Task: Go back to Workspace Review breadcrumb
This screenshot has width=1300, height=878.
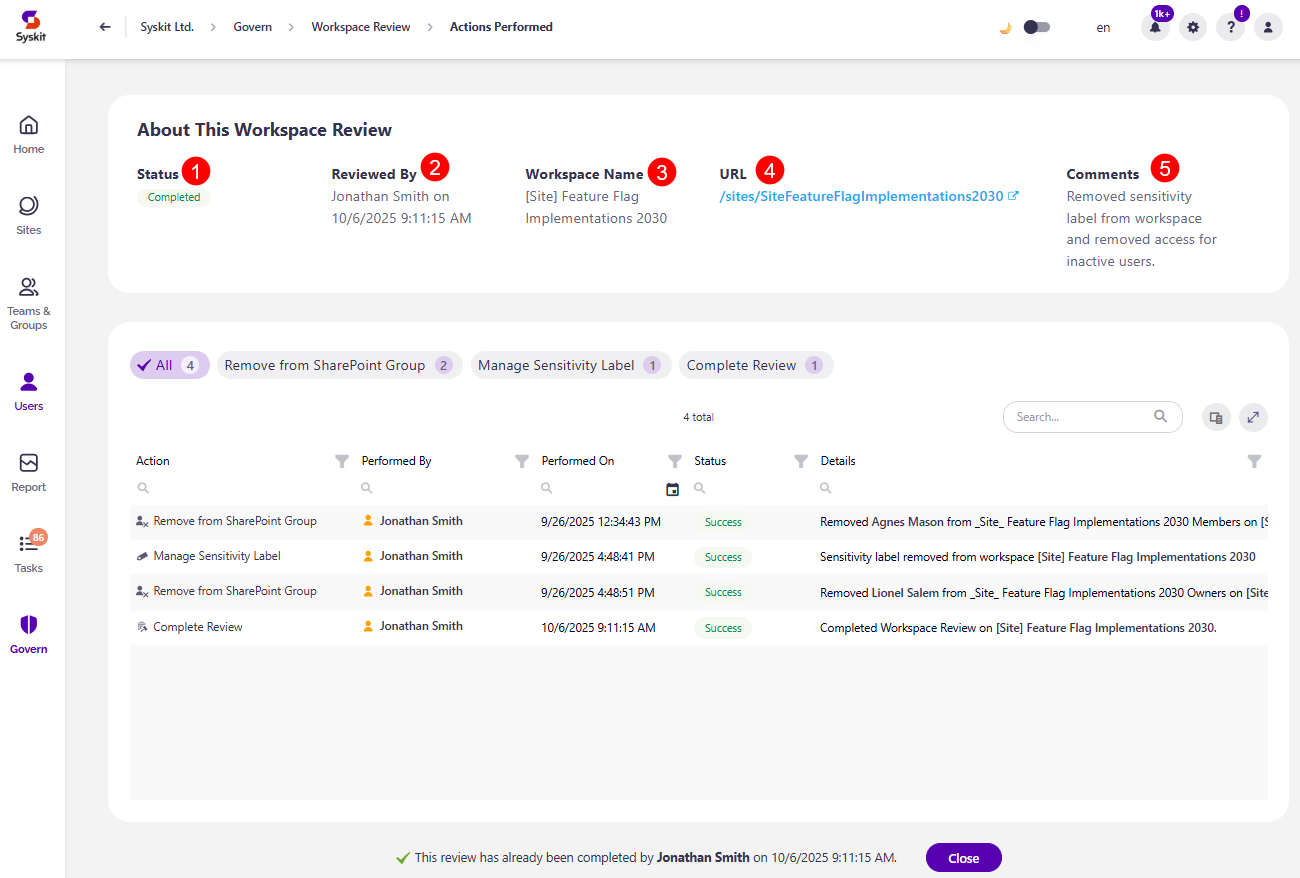Action: tap(361, 27)
